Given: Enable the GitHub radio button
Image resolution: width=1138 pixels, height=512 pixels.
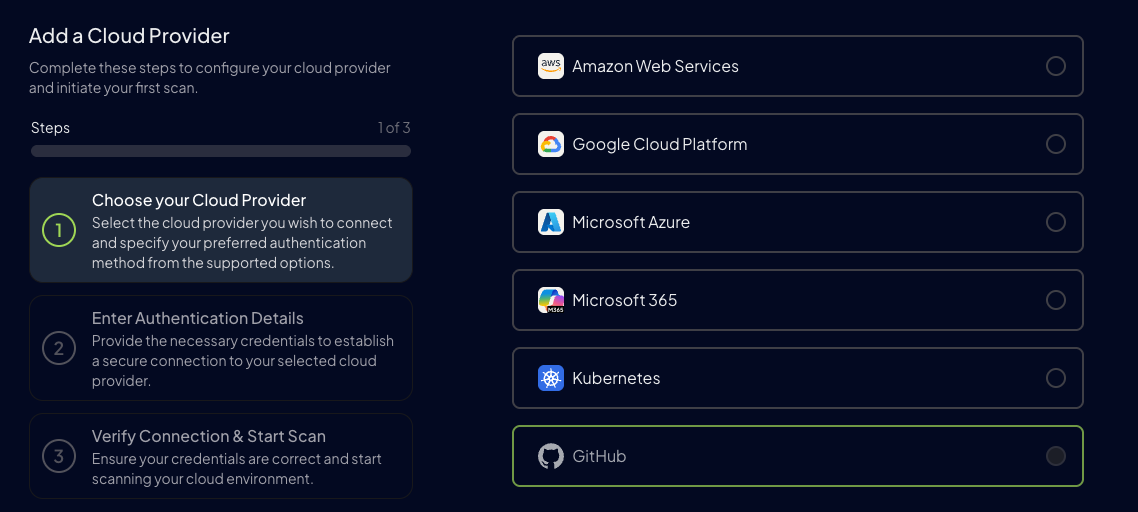Looking at the screenshot, I should (1055, 456).
